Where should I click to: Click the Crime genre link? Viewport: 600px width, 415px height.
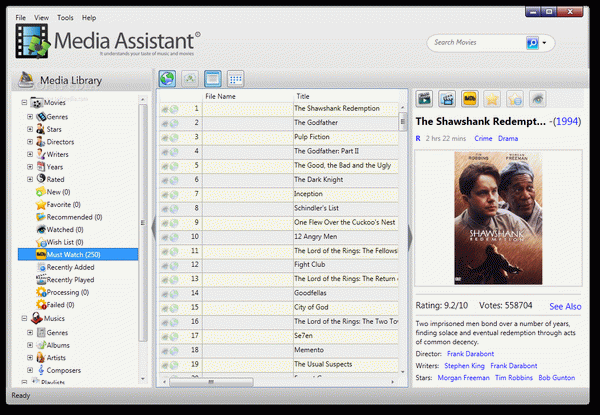click(x=483, y=138)
